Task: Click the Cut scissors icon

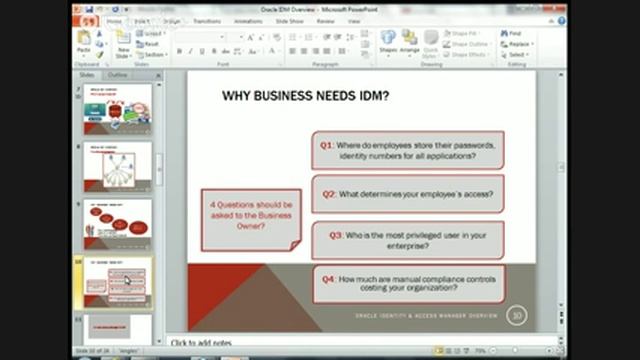Action: tap(99, 34)
